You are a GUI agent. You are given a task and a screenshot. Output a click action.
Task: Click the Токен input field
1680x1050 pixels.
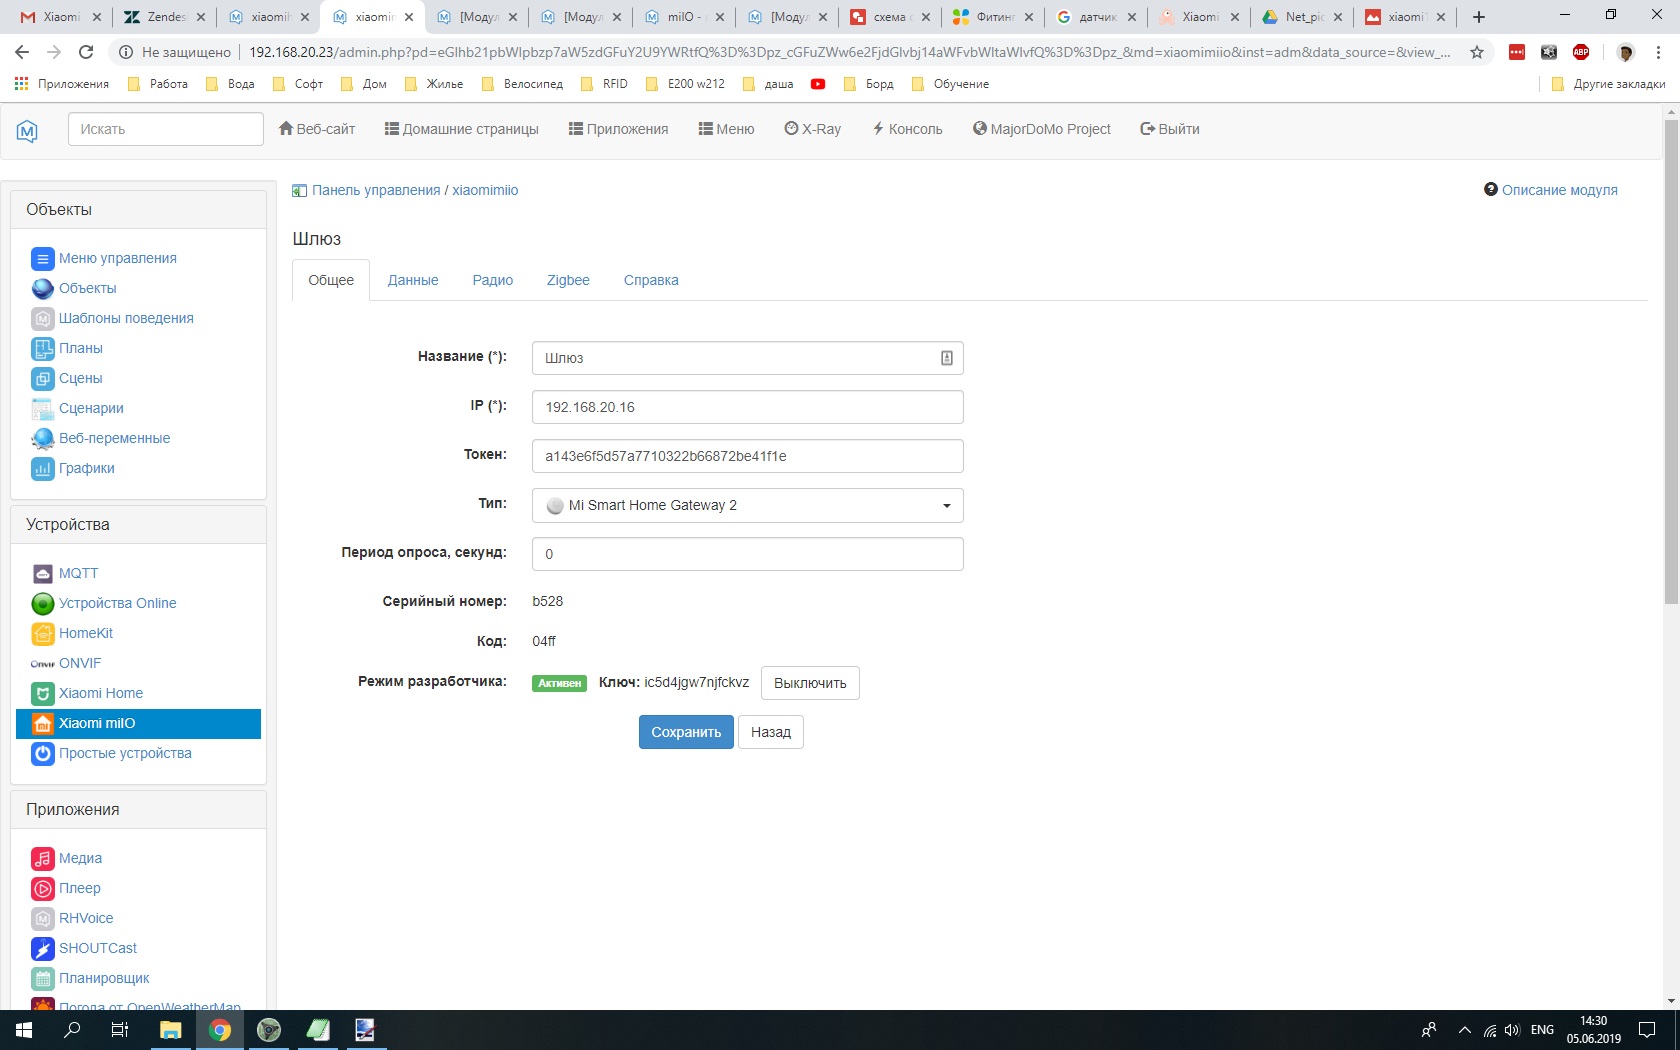click(747, 456)
